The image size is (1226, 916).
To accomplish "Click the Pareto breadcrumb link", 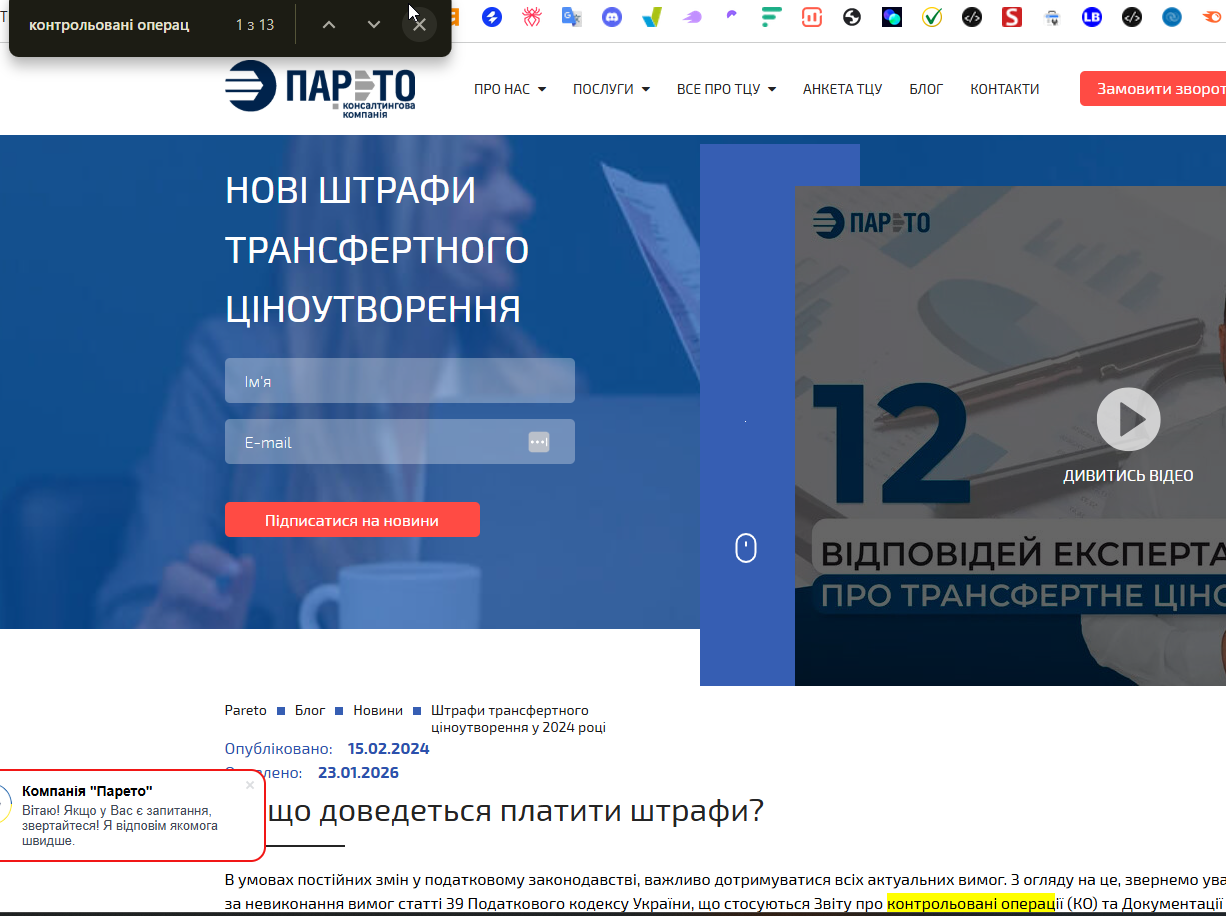I will click(246, 710).
